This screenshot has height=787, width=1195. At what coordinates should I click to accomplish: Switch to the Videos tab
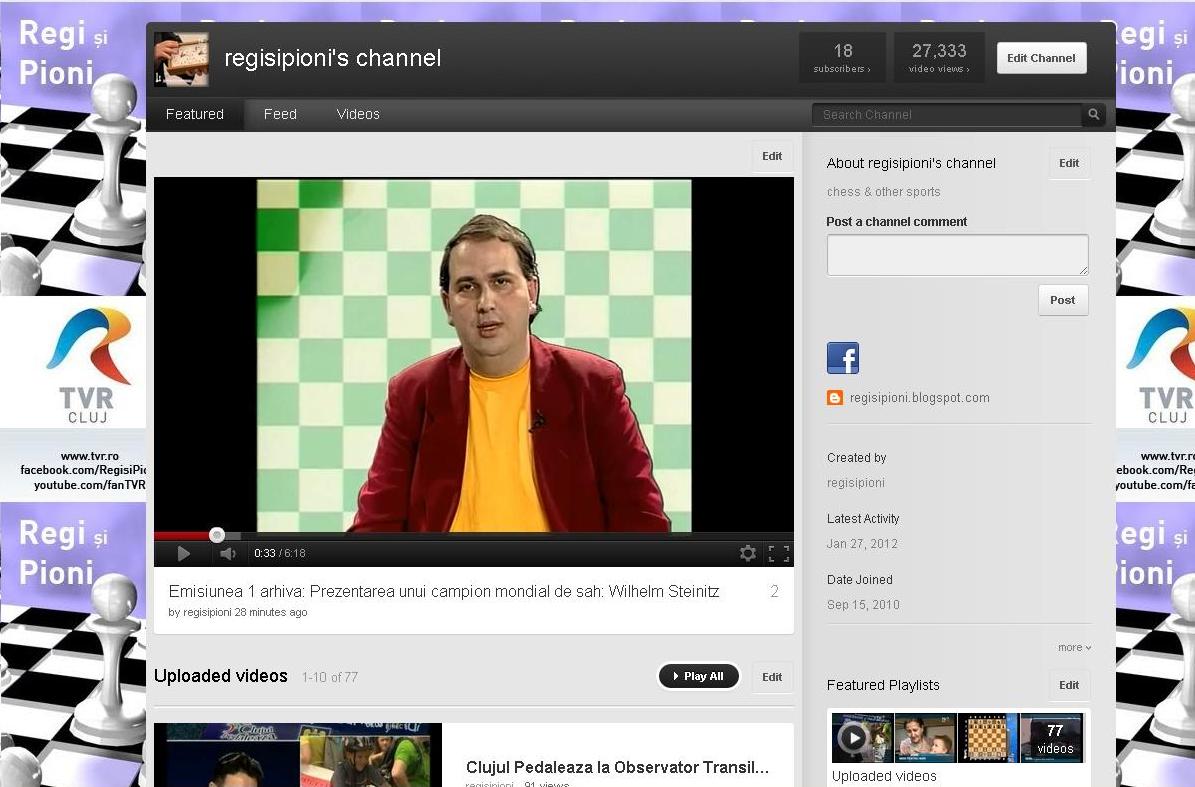coord(358,114)
